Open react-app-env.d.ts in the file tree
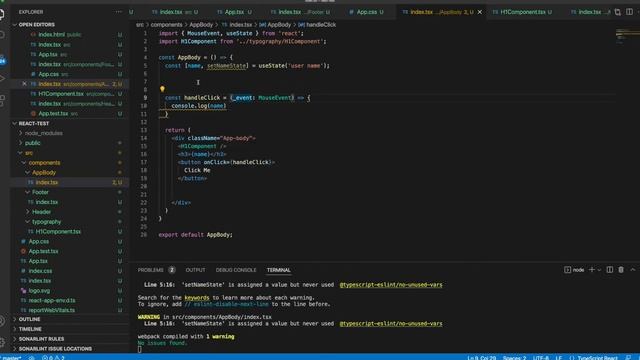Viewport: 640px width, 360px height. tap(52, 300)
